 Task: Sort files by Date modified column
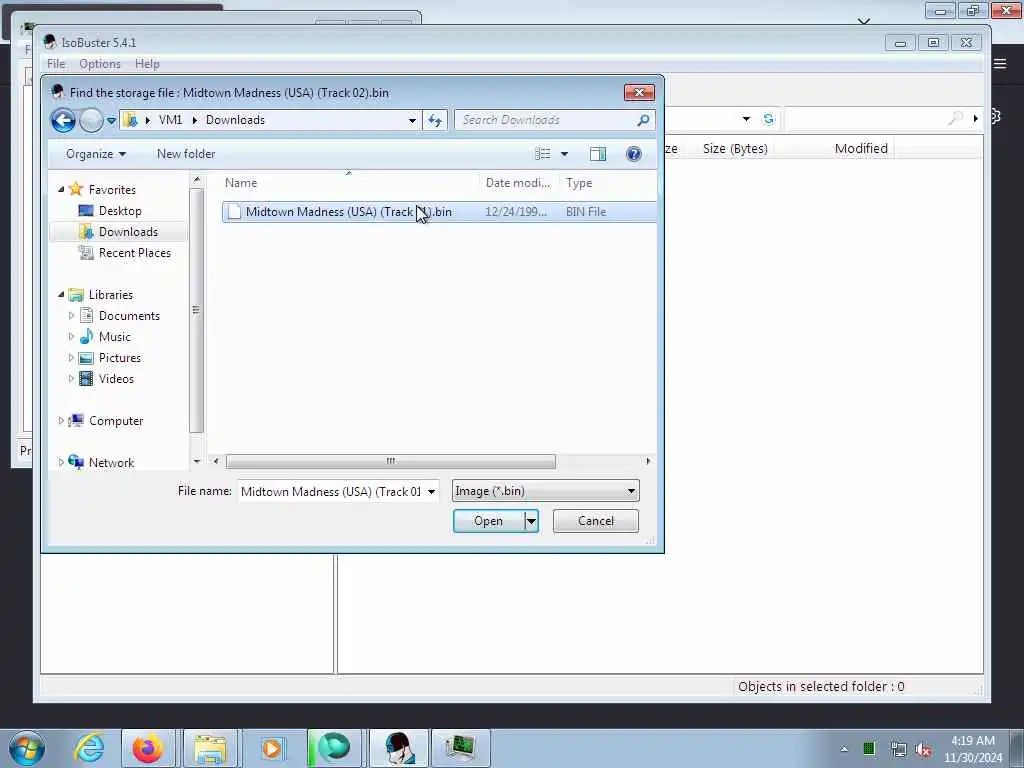tap(519, 183)
